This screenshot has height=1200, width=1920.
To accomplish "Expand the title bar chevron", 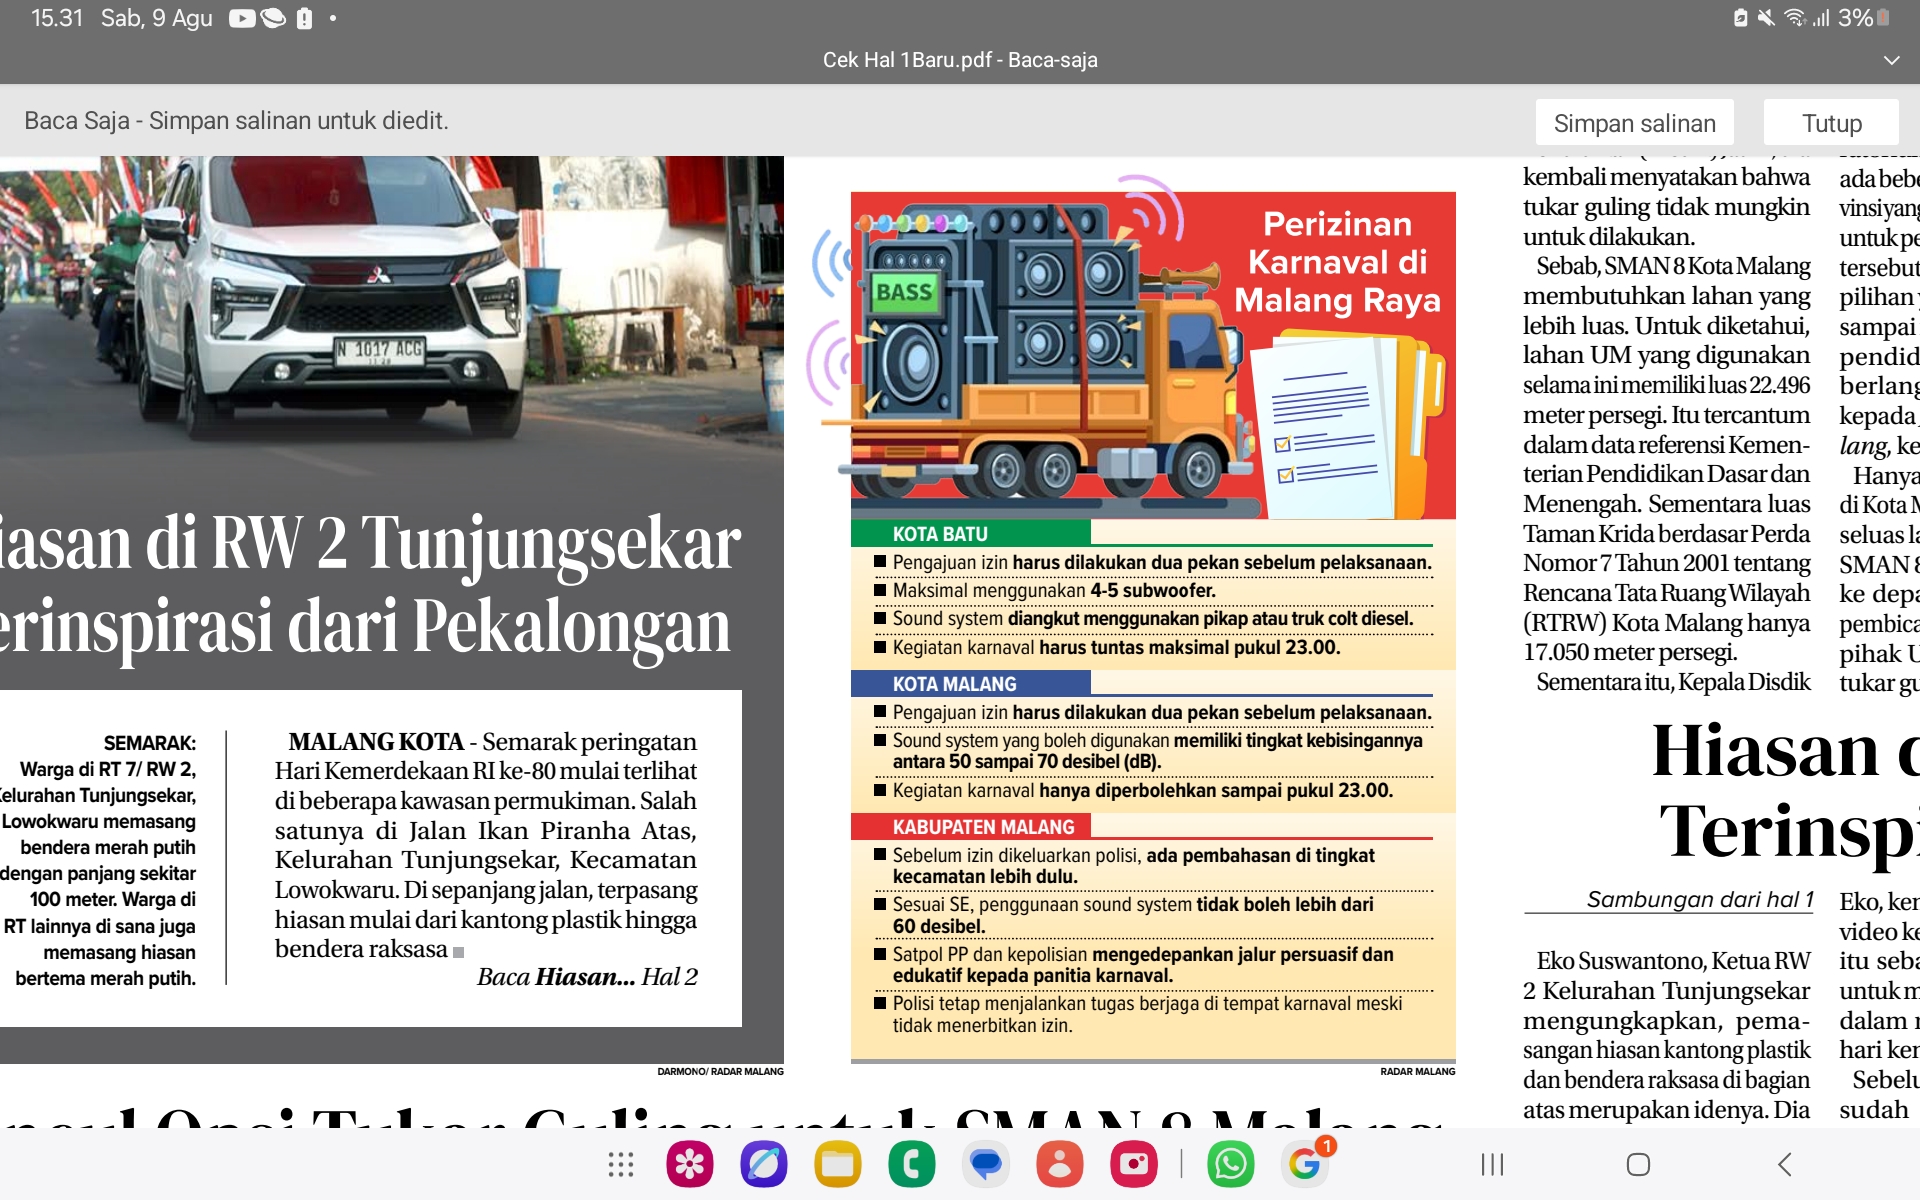I will (1891, 60).
